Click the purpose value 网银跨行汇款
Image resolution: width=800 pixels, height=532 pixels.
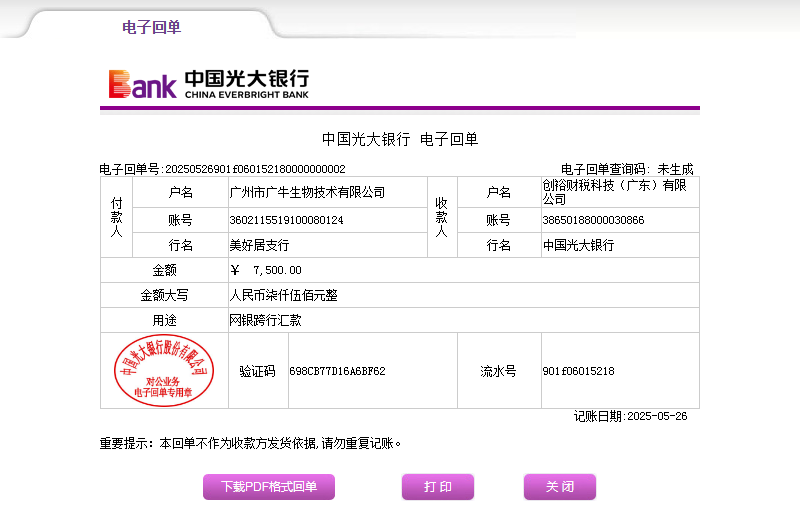pos(265,321)
